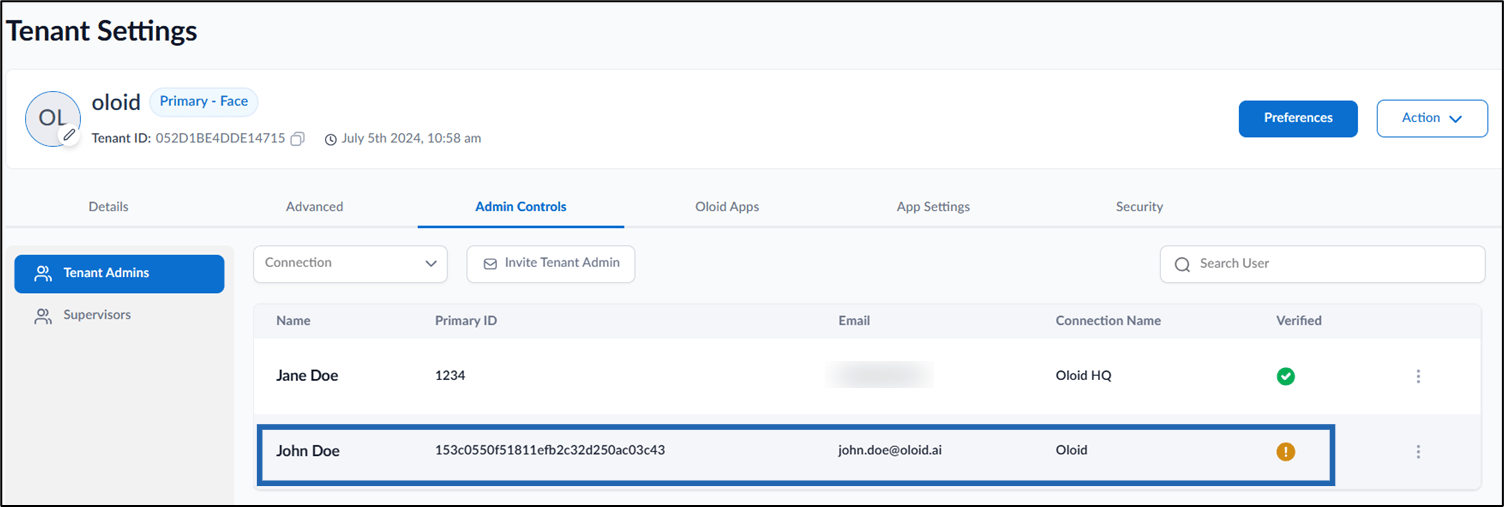
Task: Expand the Action dropdown button
Action: coord(1432,118)
